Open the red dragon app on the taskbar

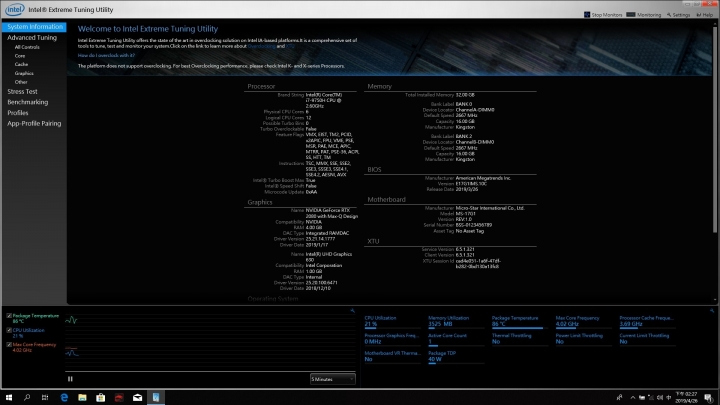[119, 398]
